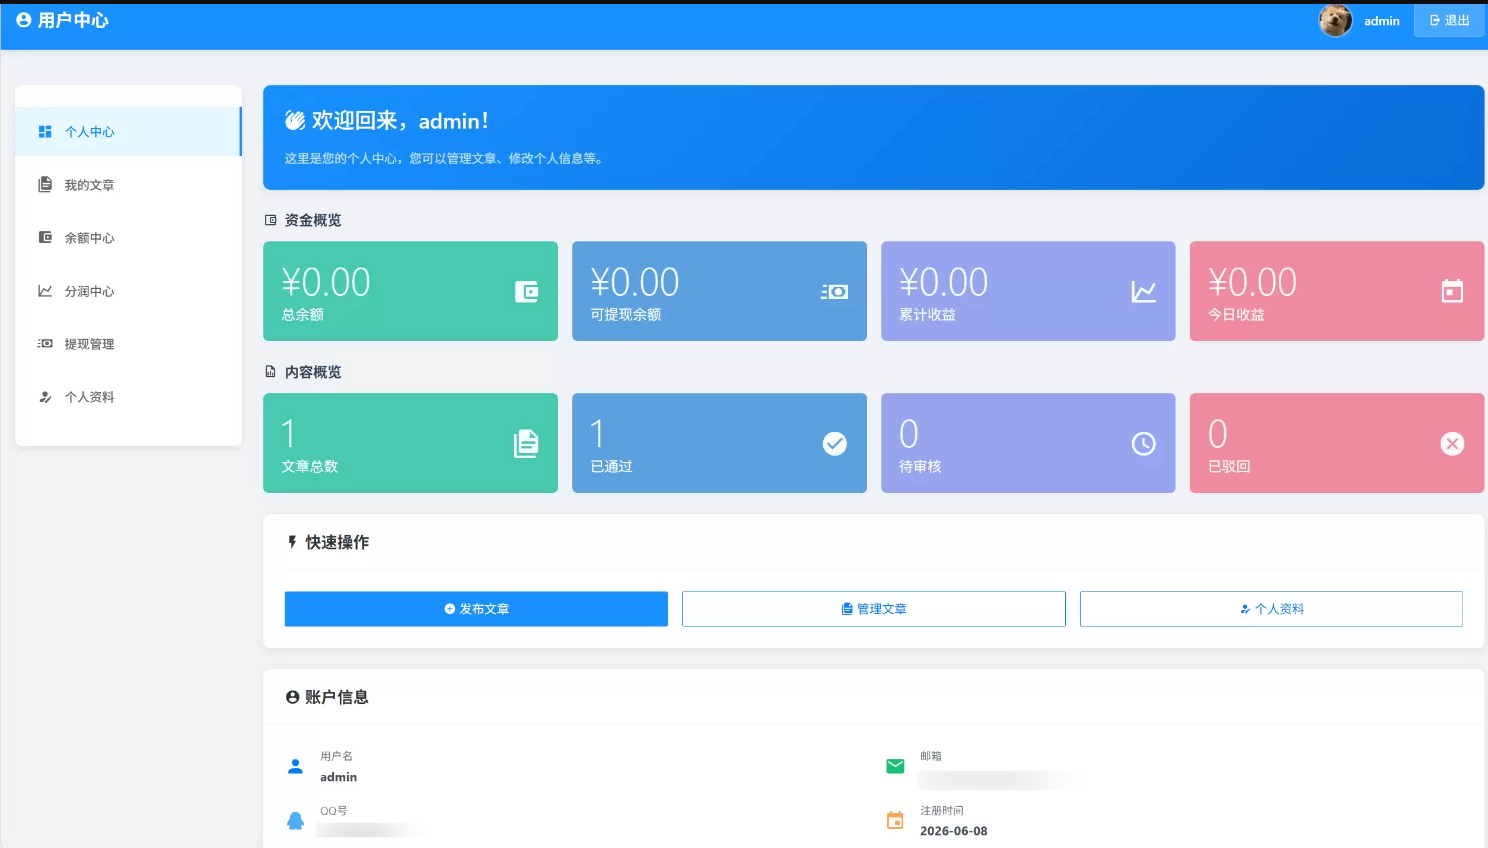
Task: Click the user icon beside 账户信息
Action: [x=292, y=697]
